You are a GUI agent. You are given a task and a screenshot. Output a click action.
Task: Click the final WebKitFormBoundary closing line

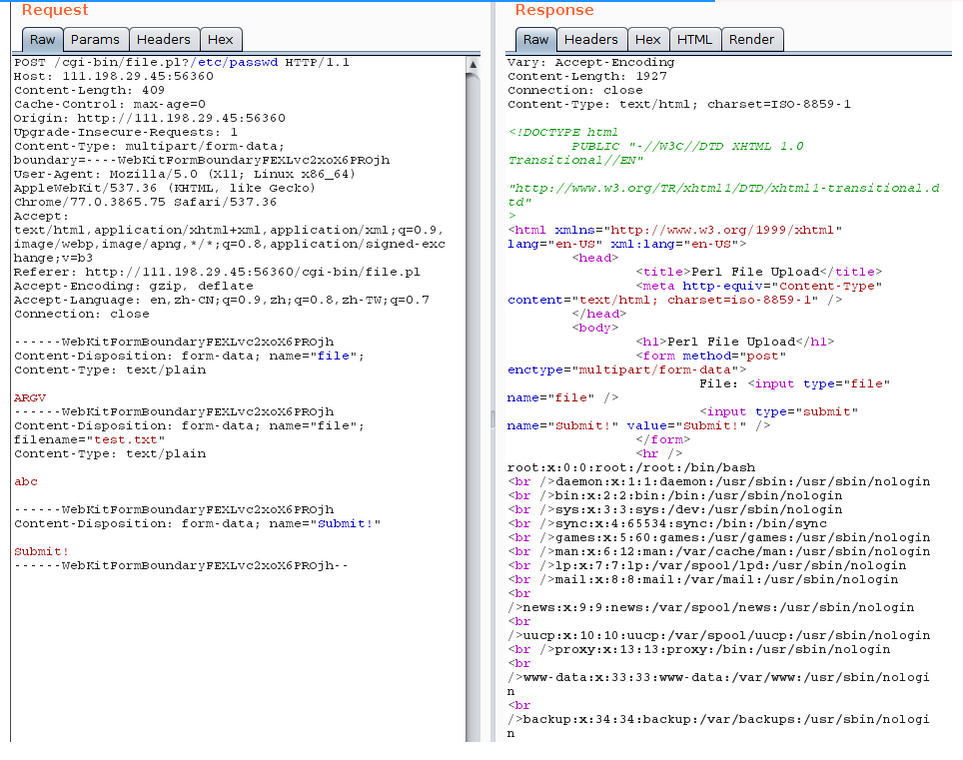pos(181,566)
